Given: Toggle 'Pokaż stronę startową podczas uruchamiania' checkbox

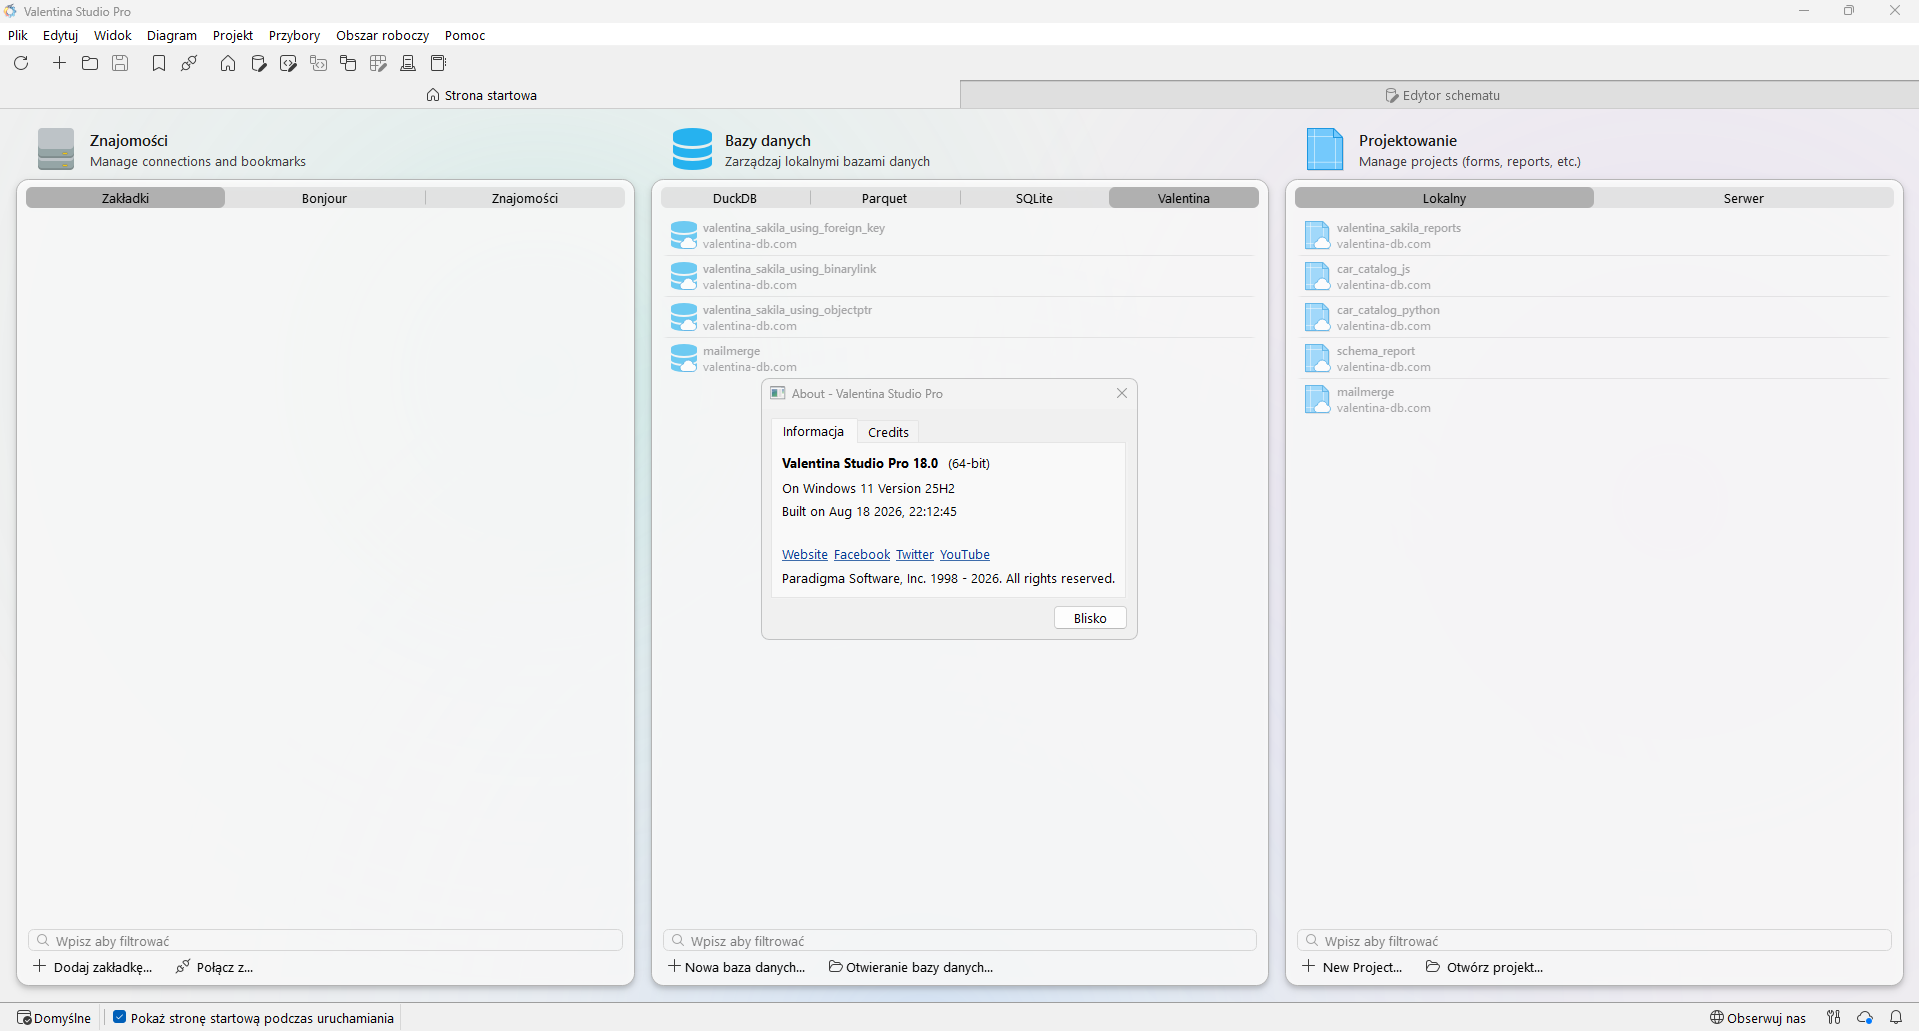Looking at the screenshot, I should [120, 1017].
